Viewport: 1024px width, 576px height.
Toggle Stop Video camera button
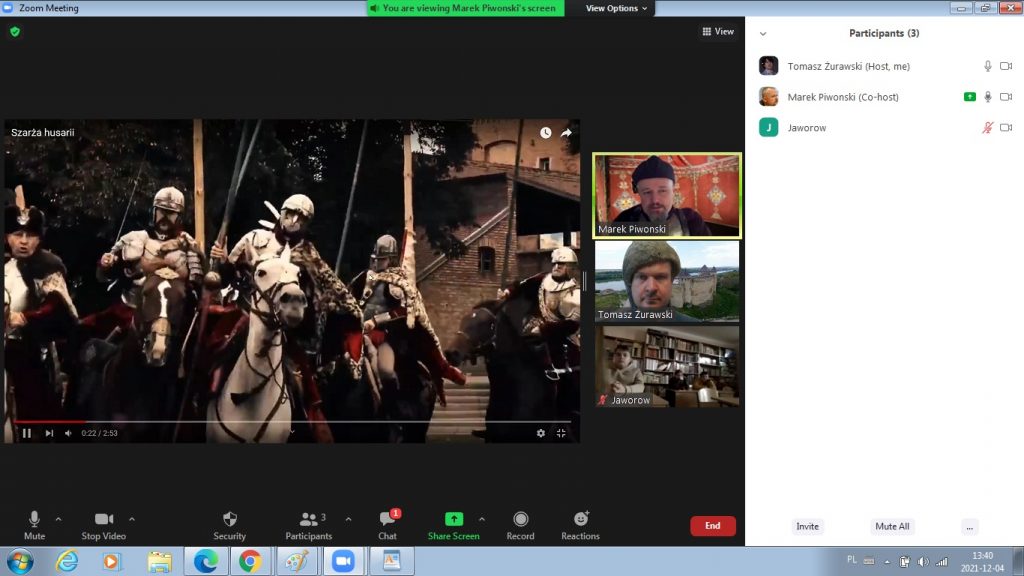[x=103, y=524]
